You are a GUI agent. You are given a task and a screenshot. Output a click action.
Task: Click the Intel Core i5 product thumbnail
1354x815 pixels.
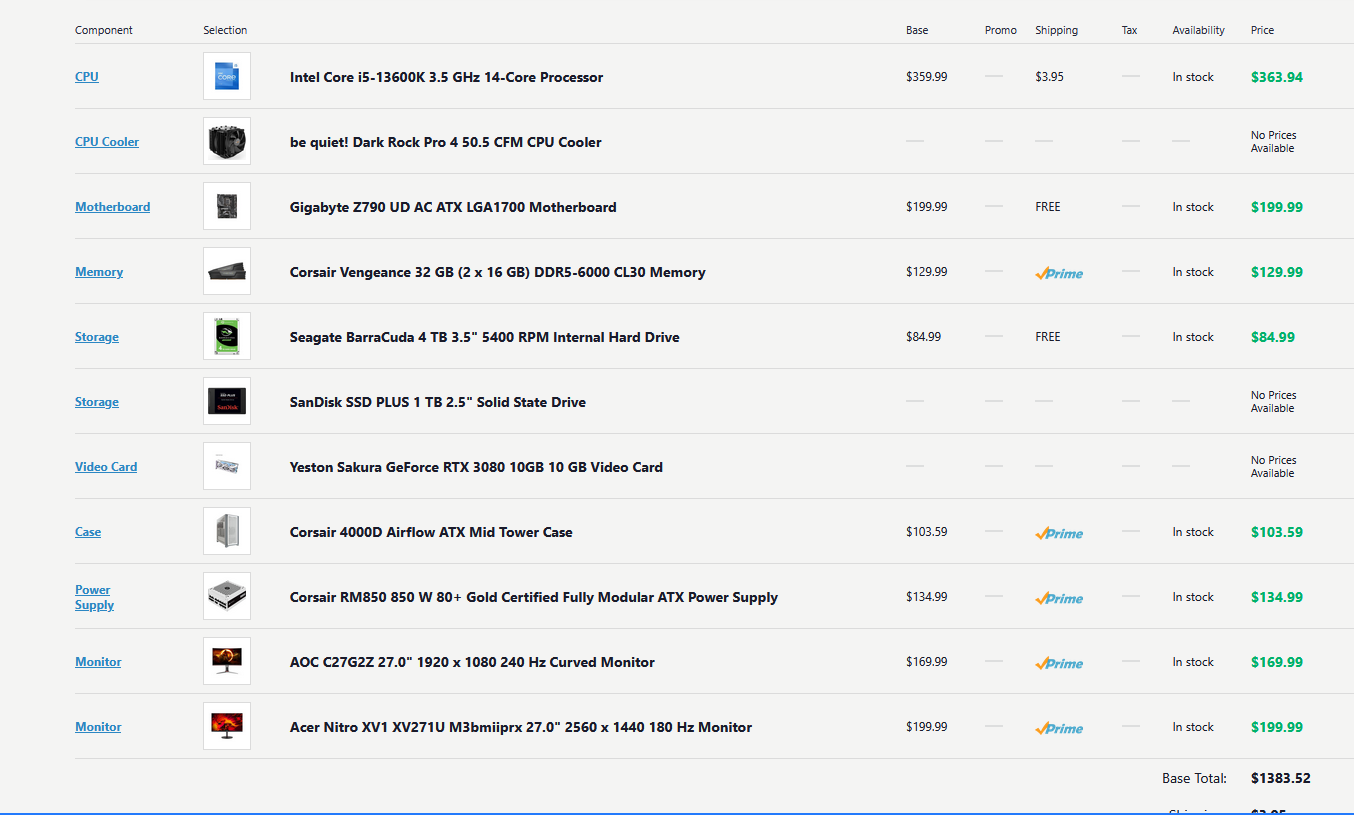227,76
